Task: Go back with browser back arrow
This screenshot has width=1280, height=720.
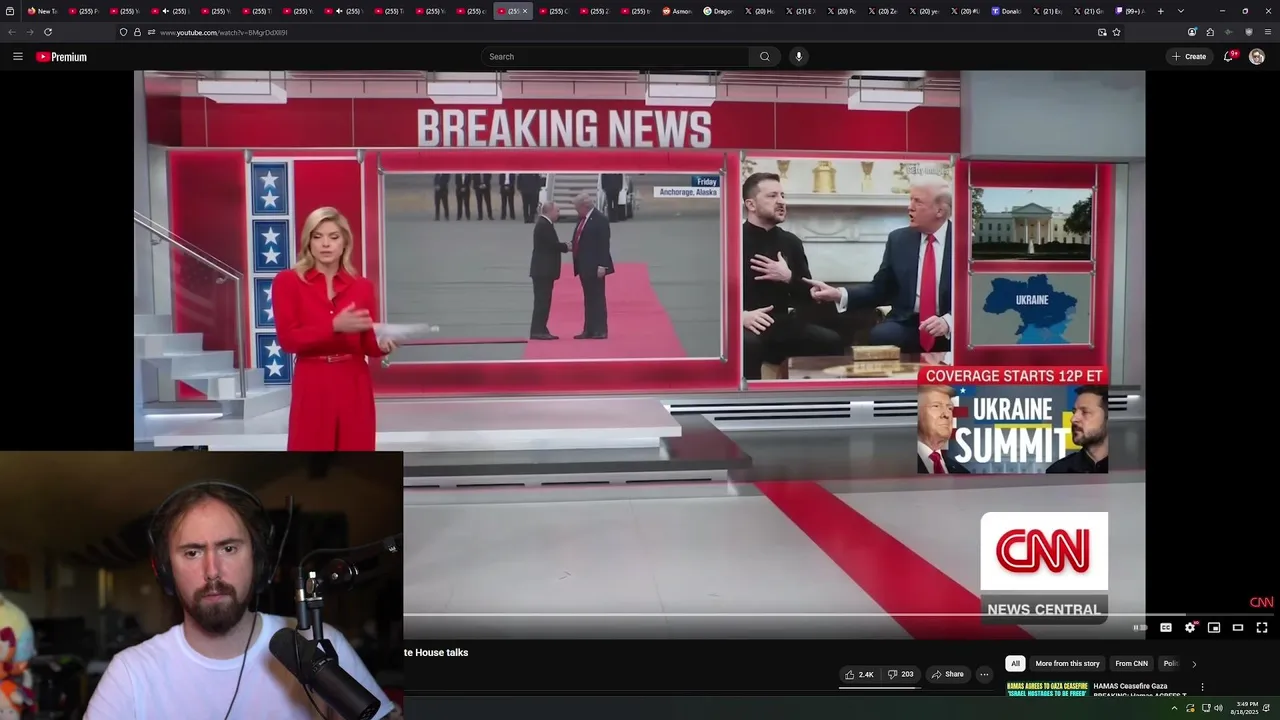Action: (x=12, y=32)
